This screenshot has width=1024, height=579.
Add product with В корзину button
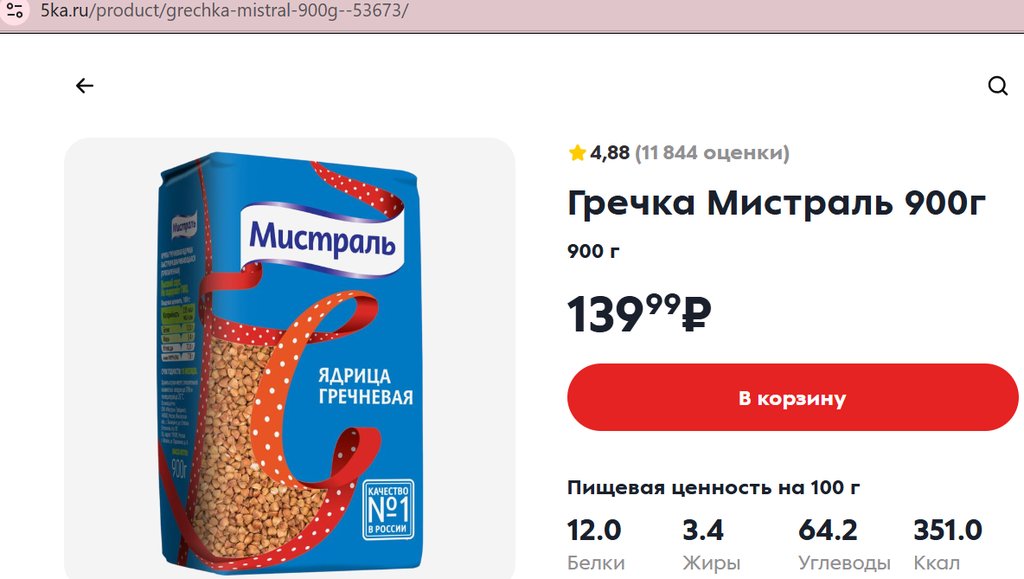(x=792, y=398)
